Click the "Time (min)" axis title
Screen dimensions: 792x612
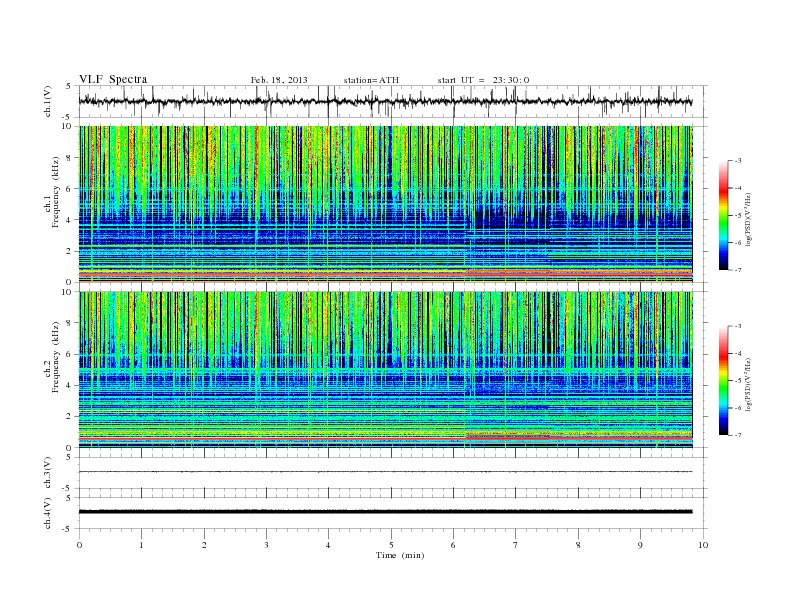tap(400, 555)
